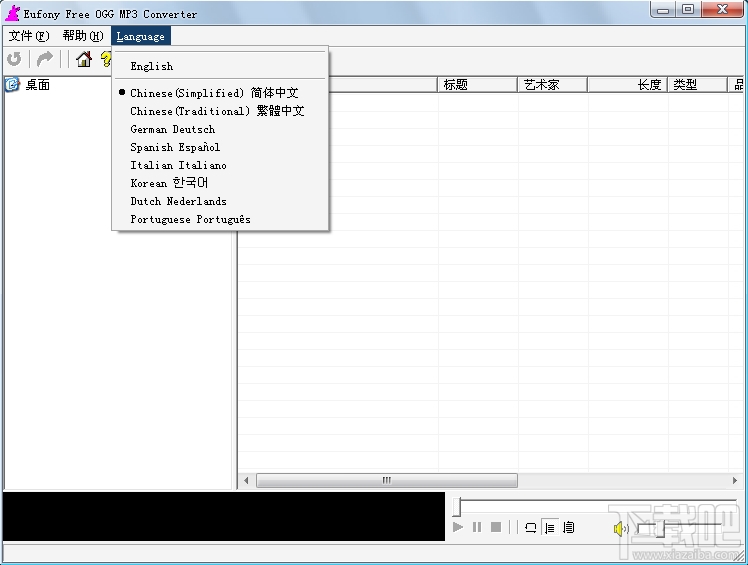Image resolution: width=748 pixels, height=565 pixels.
Task: Pause audio playback
Action: tap(477, 527)
